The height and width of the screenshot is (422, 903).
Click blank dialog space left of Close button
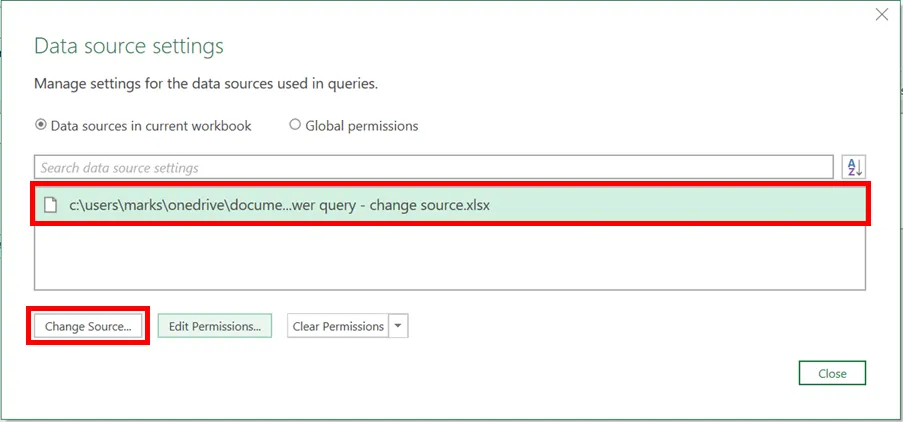[x=600, y=373]
